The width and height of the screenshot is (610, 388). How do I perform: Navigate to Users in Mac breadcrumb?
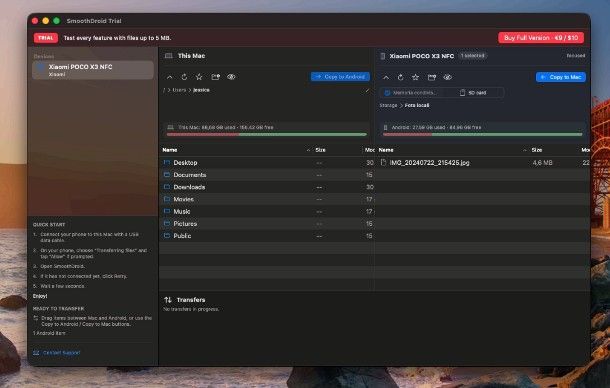coord(179,90)
